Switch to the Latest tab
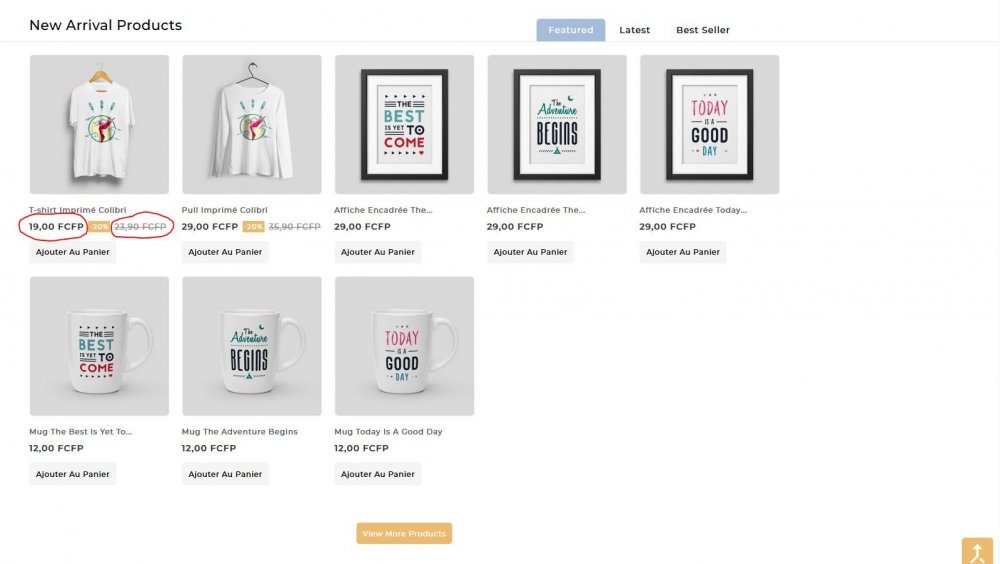The height and width of the screenshot is (564, 1000). click(635, 30)
